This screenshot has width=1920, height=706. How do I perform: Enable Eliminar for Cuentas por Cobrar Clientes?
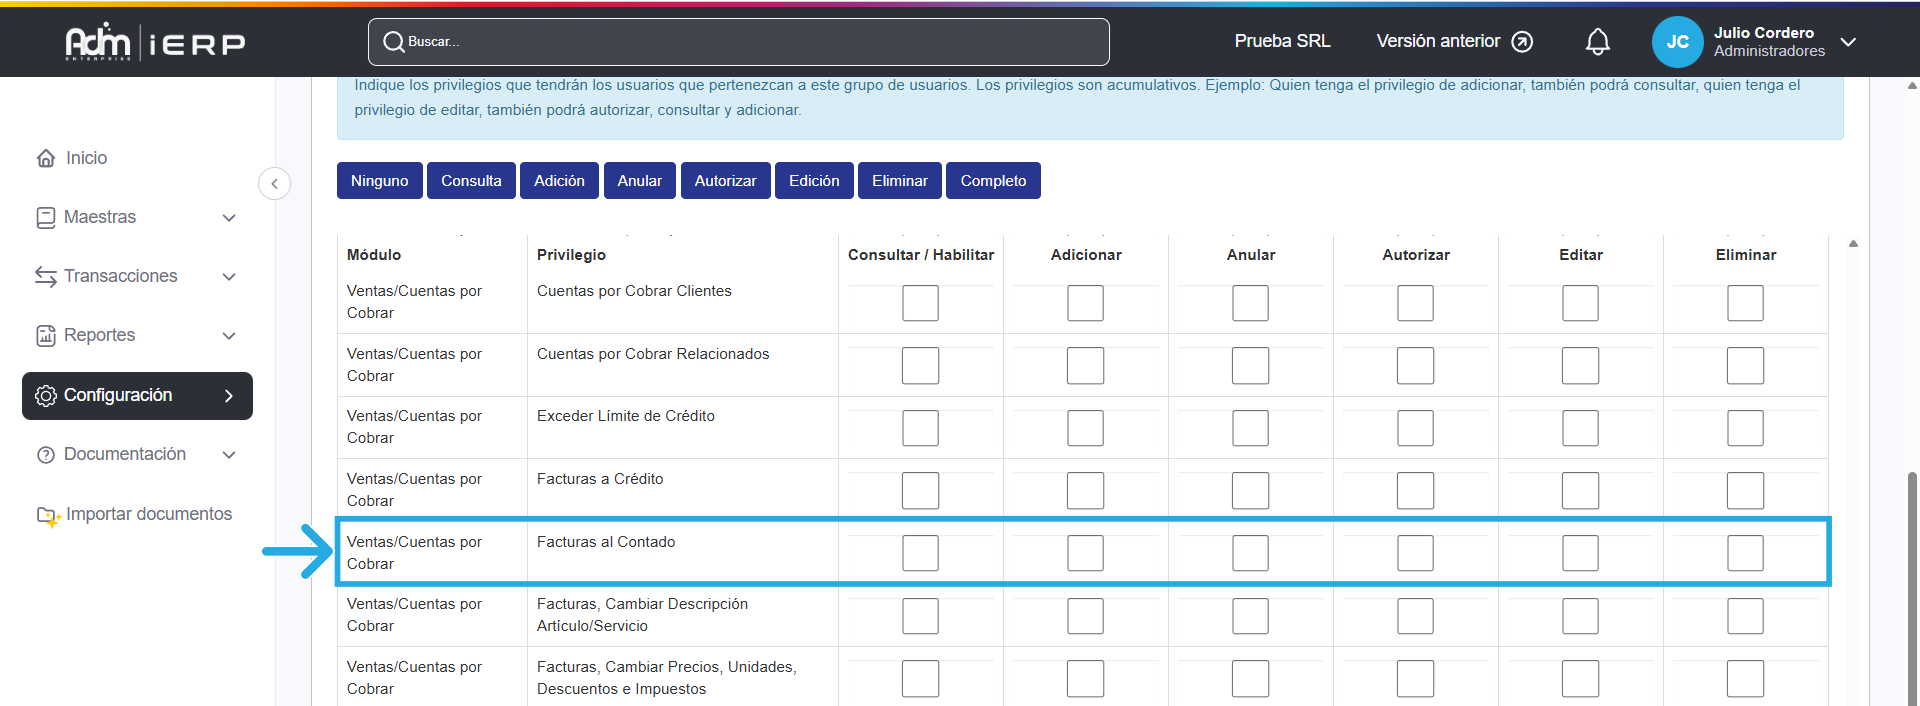1745,303
